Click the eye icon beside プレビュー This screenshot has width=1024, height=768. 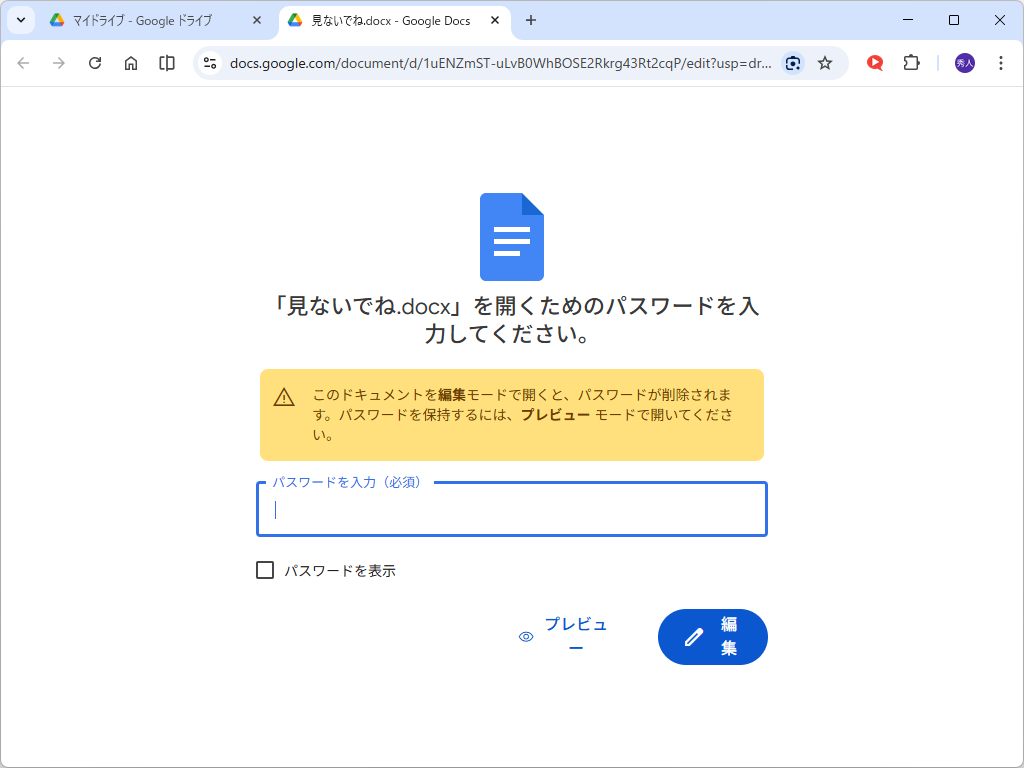point(526,635)
